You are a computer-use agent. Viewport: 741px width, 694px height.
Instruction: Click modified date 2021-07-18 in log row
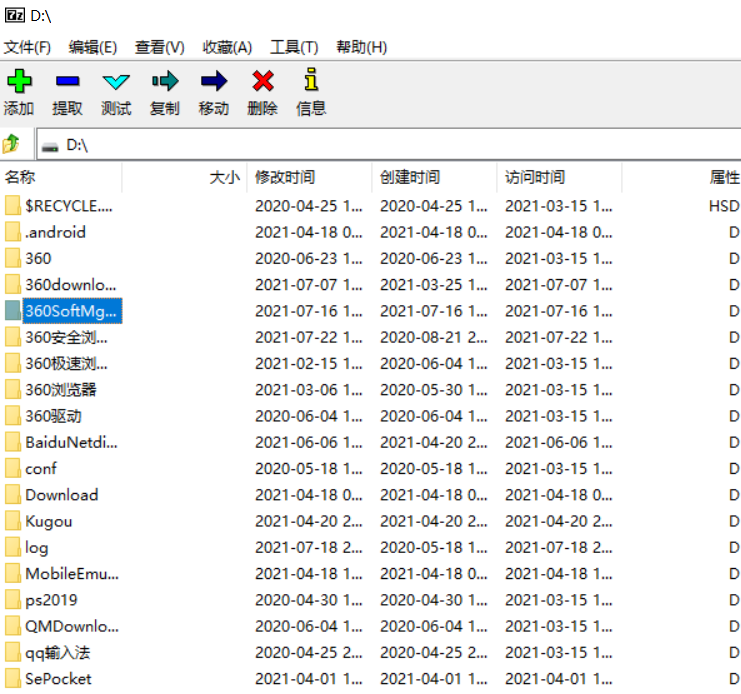[x=309, y=548]
